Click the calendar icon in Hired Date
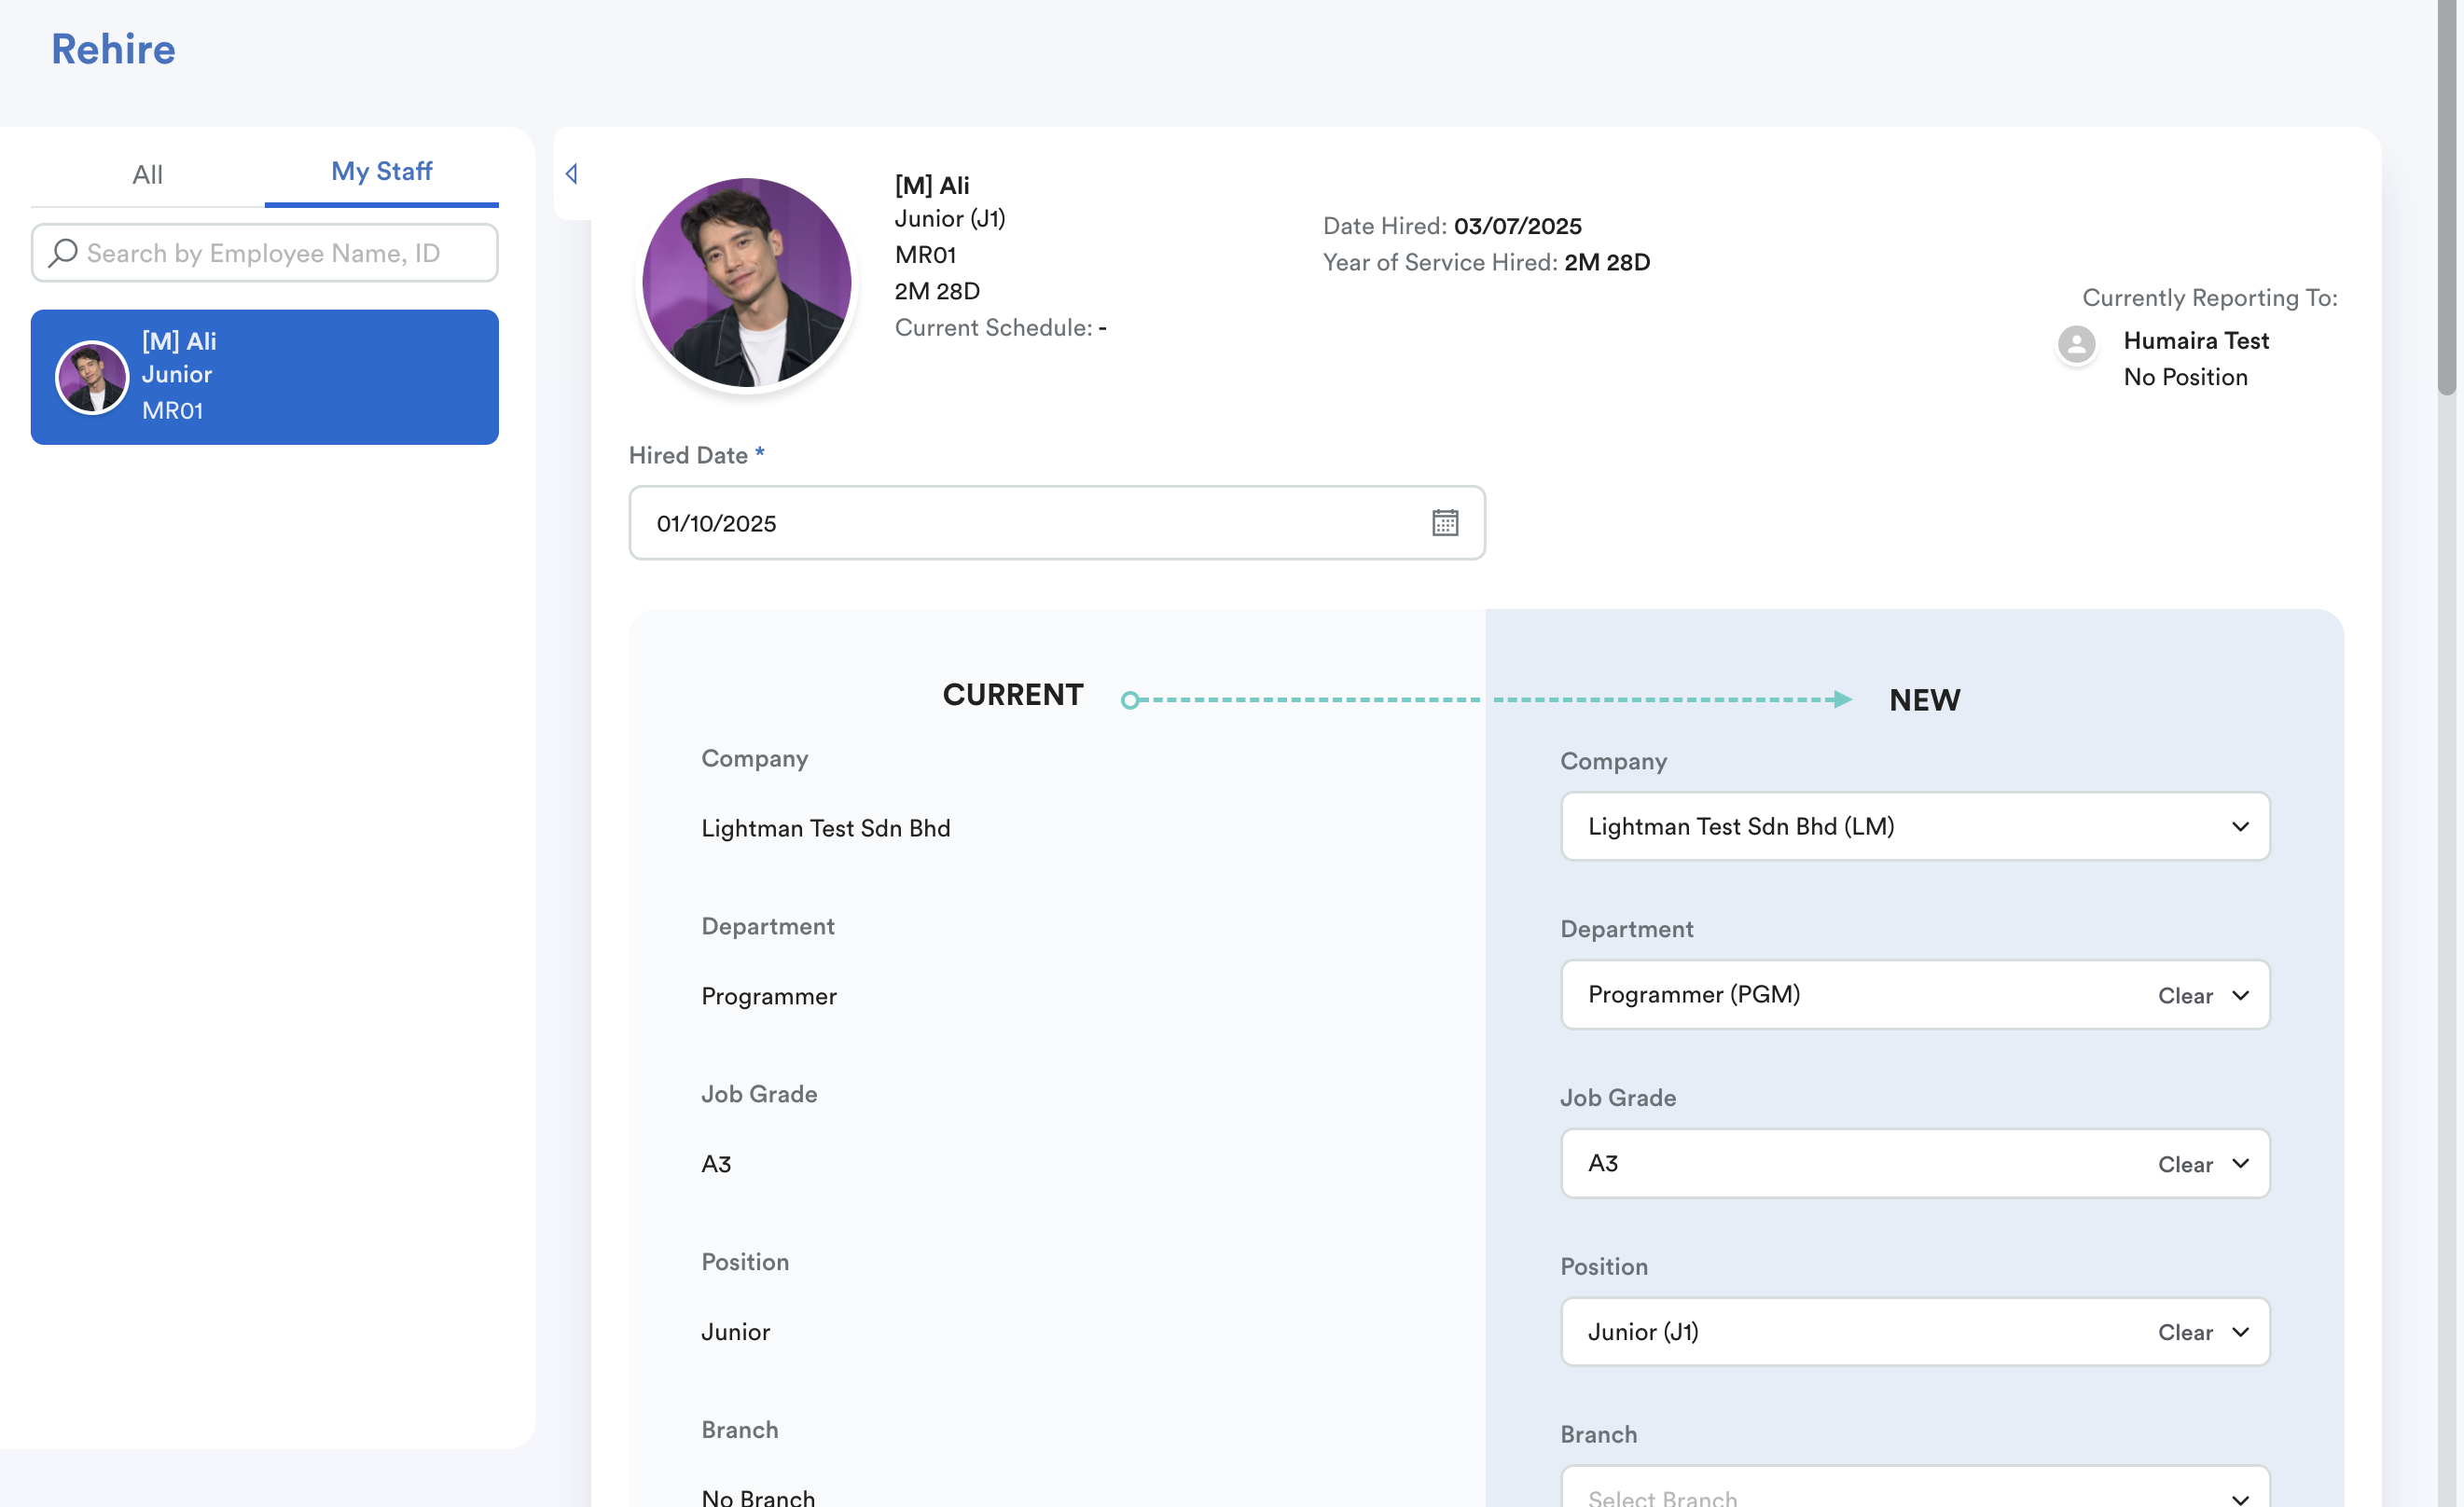 (1444, 522)
